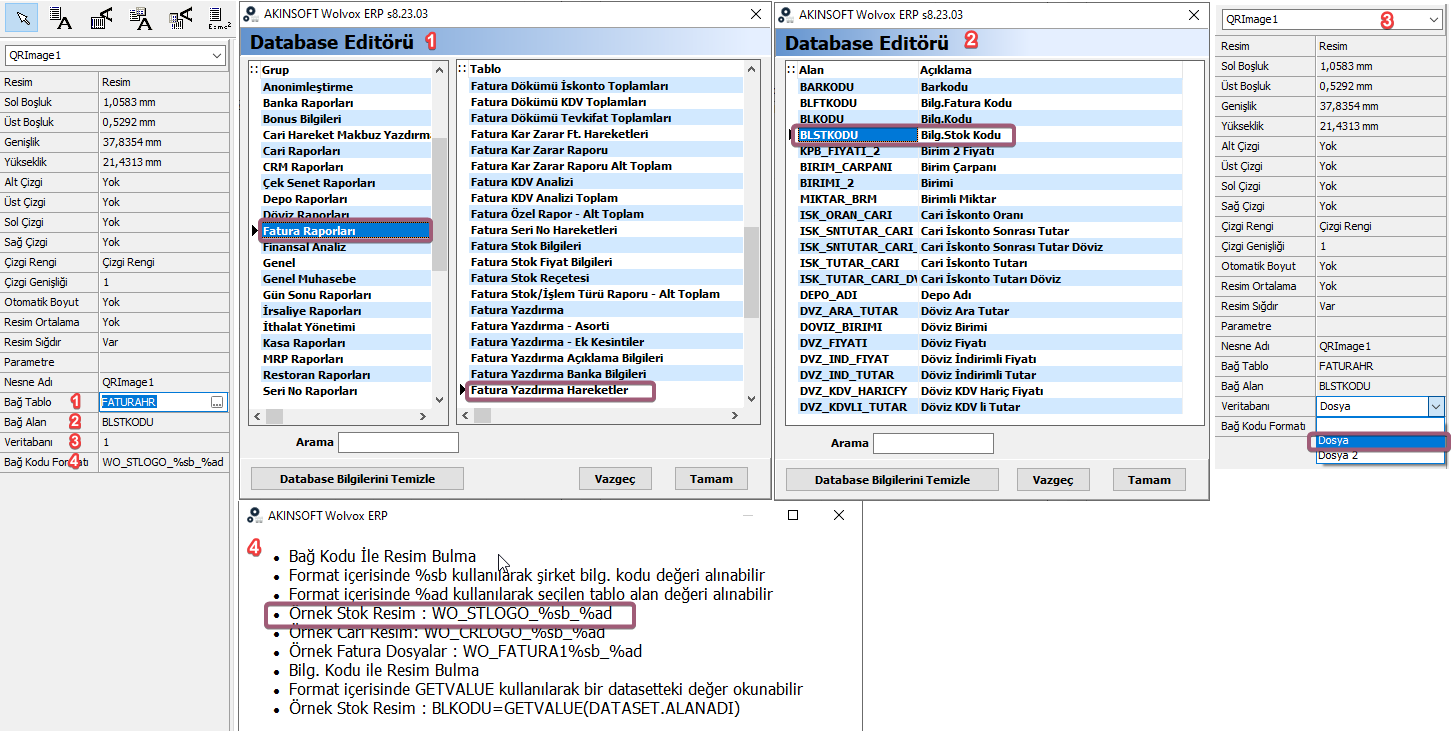
Task: Select the DOVIZ_BIRIMI field row
Action: tap(988, 327)
